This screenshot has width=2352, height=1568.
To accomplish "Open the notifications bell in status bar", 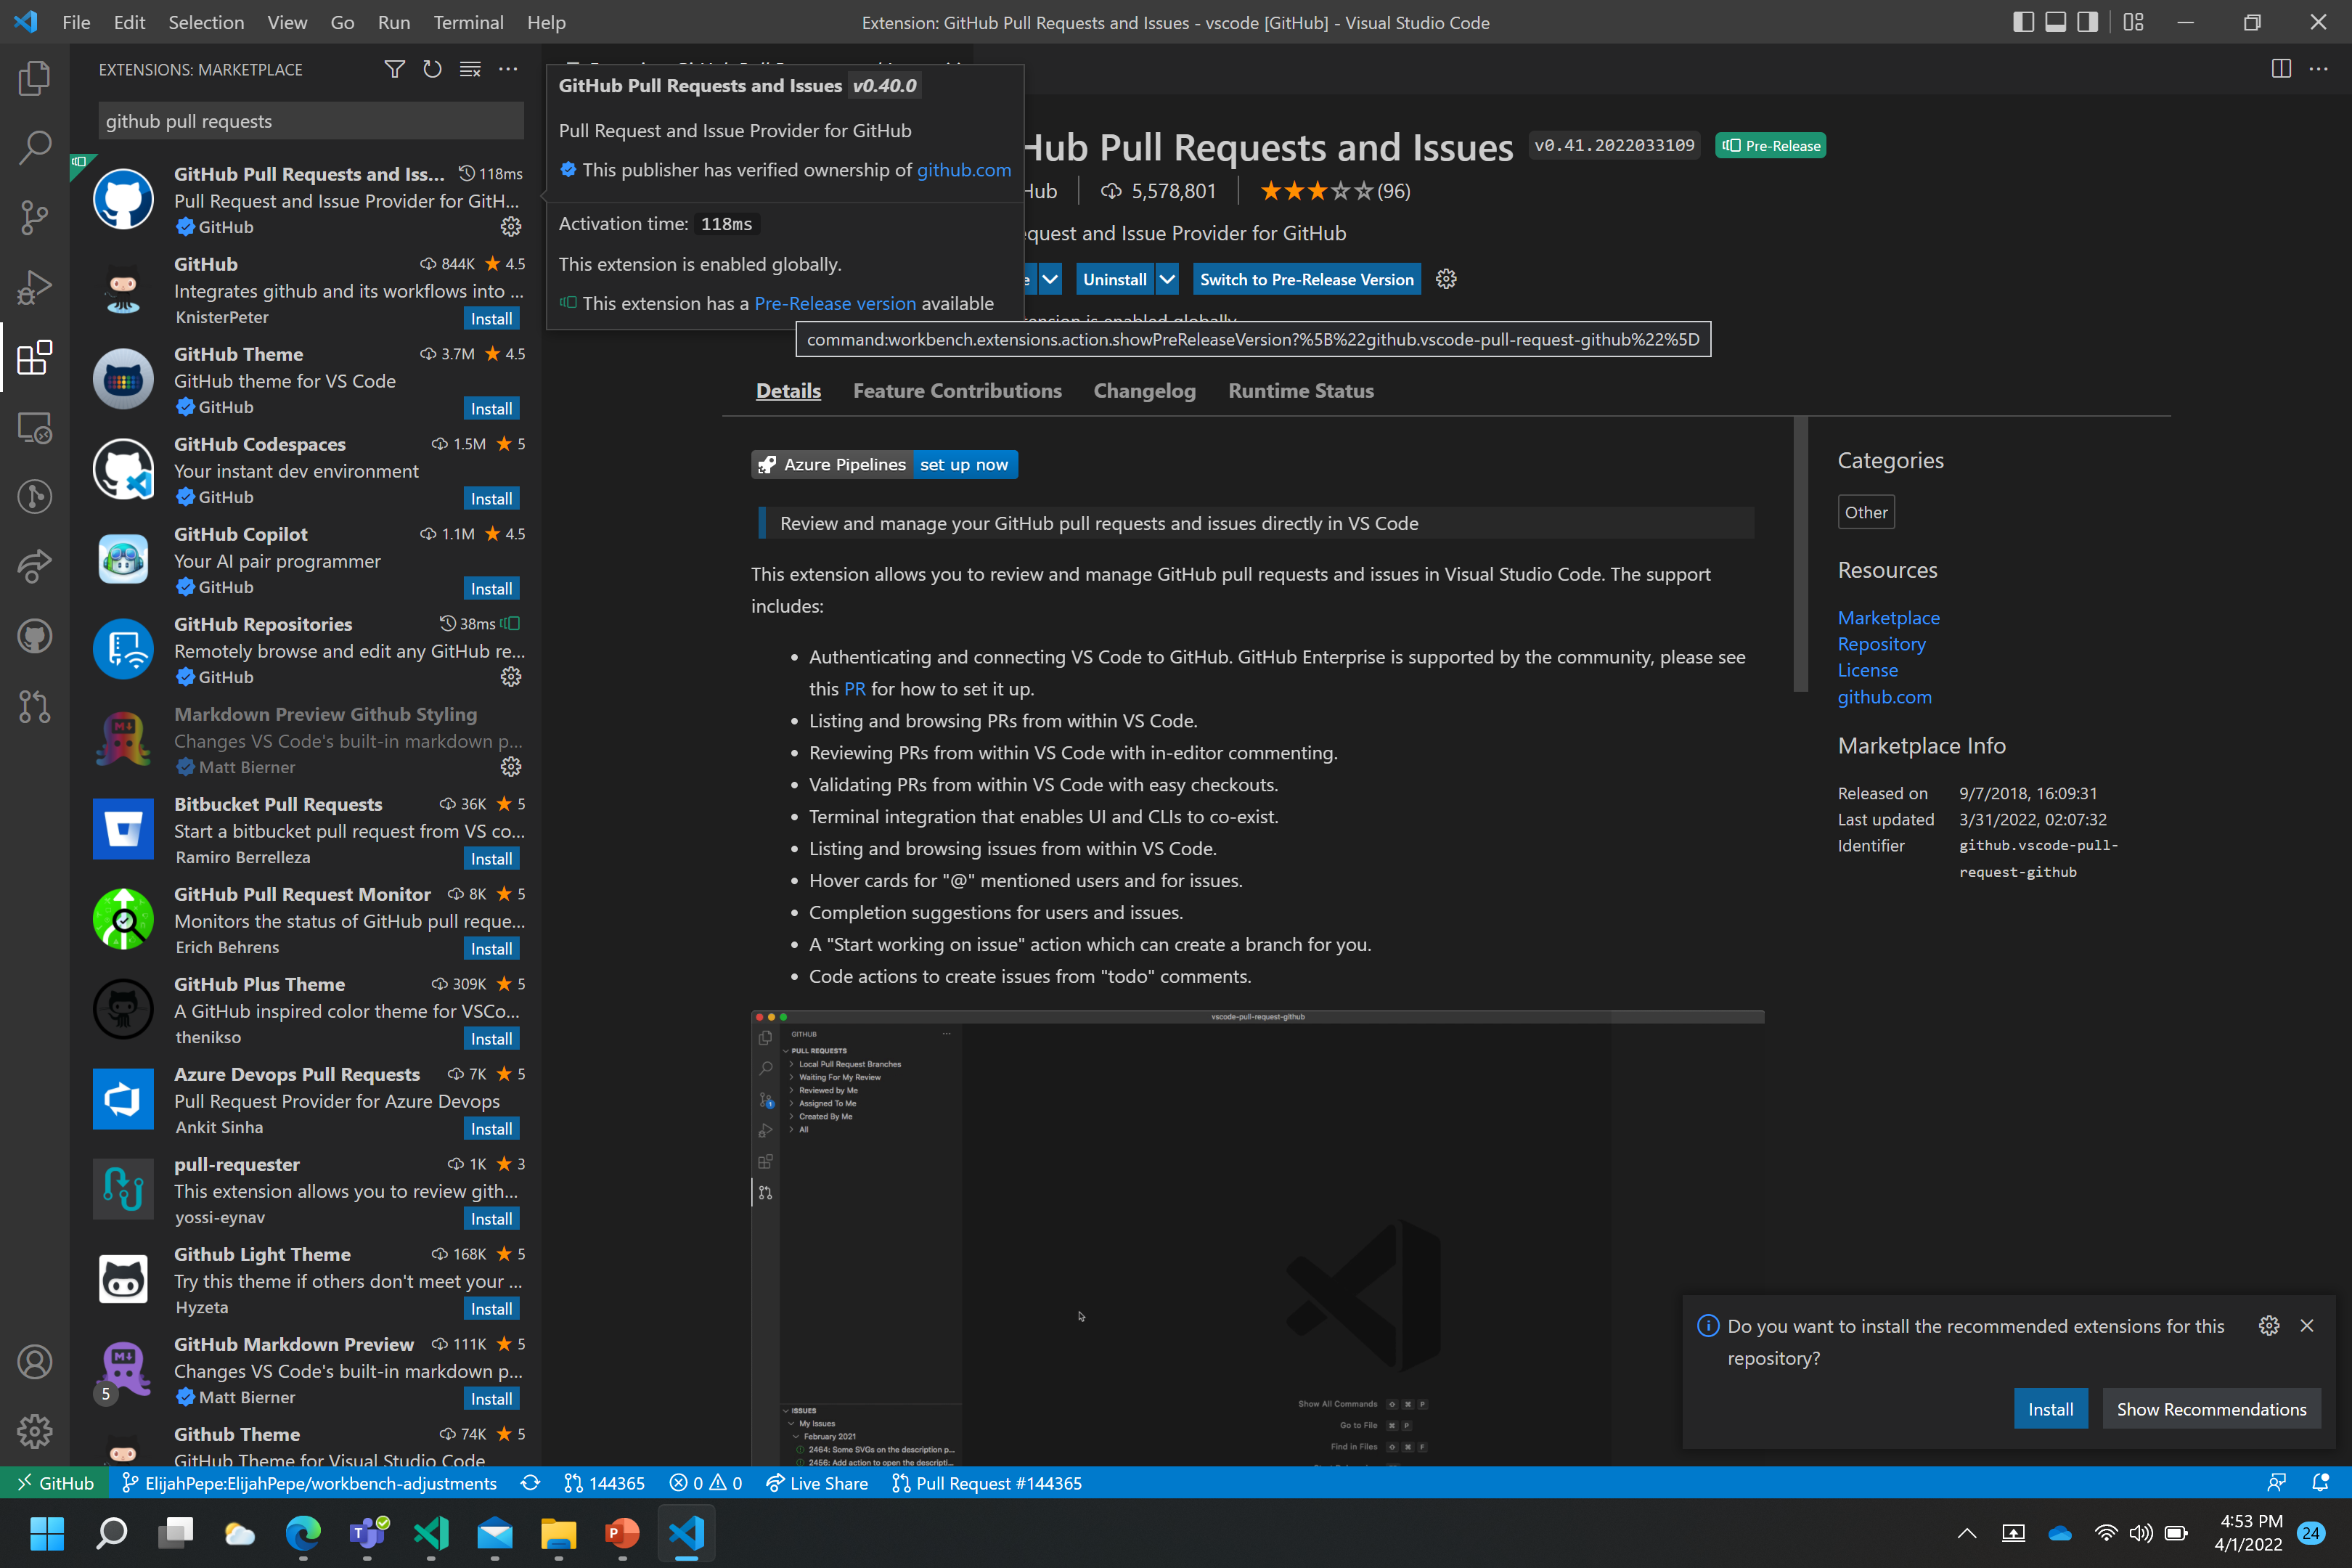I will click(2320, 1483).
